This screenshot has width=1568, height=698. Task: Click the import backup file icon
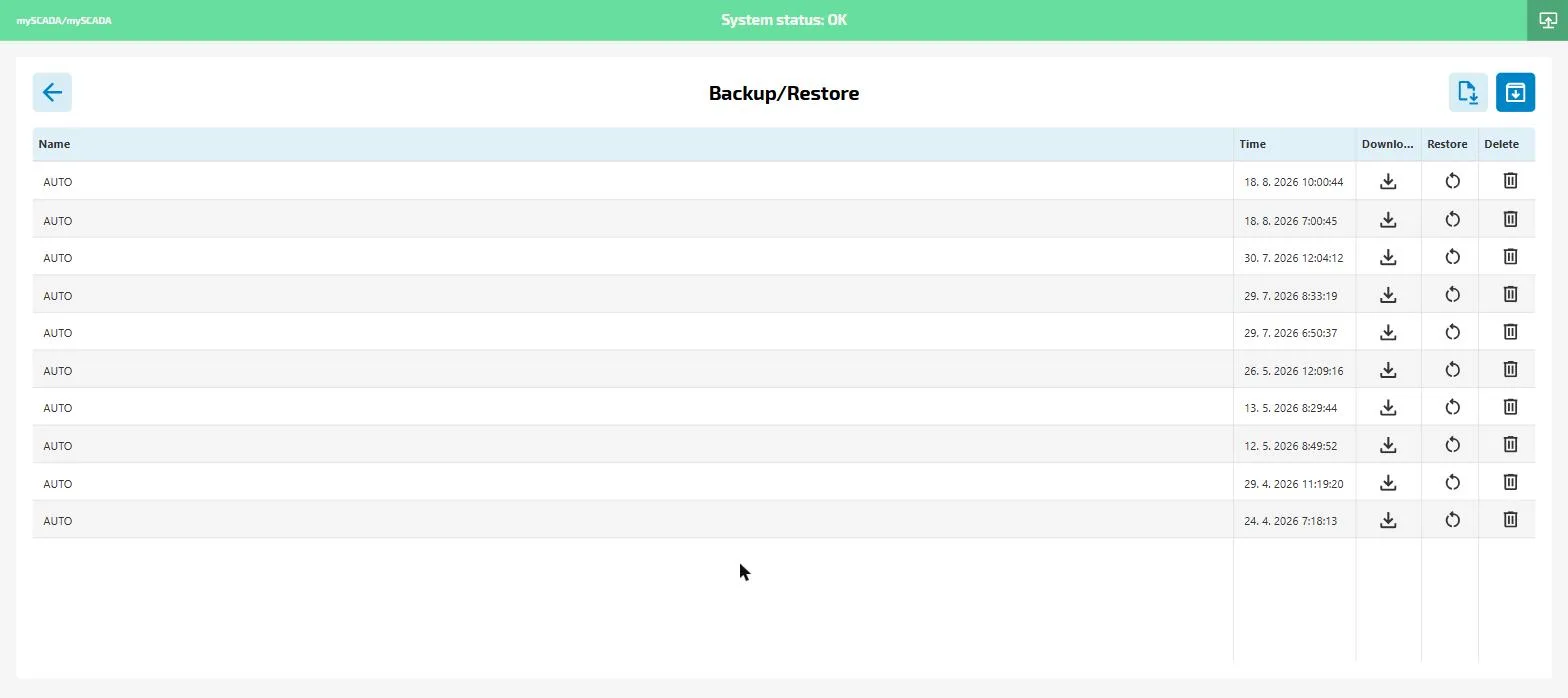pos(1468,92)
